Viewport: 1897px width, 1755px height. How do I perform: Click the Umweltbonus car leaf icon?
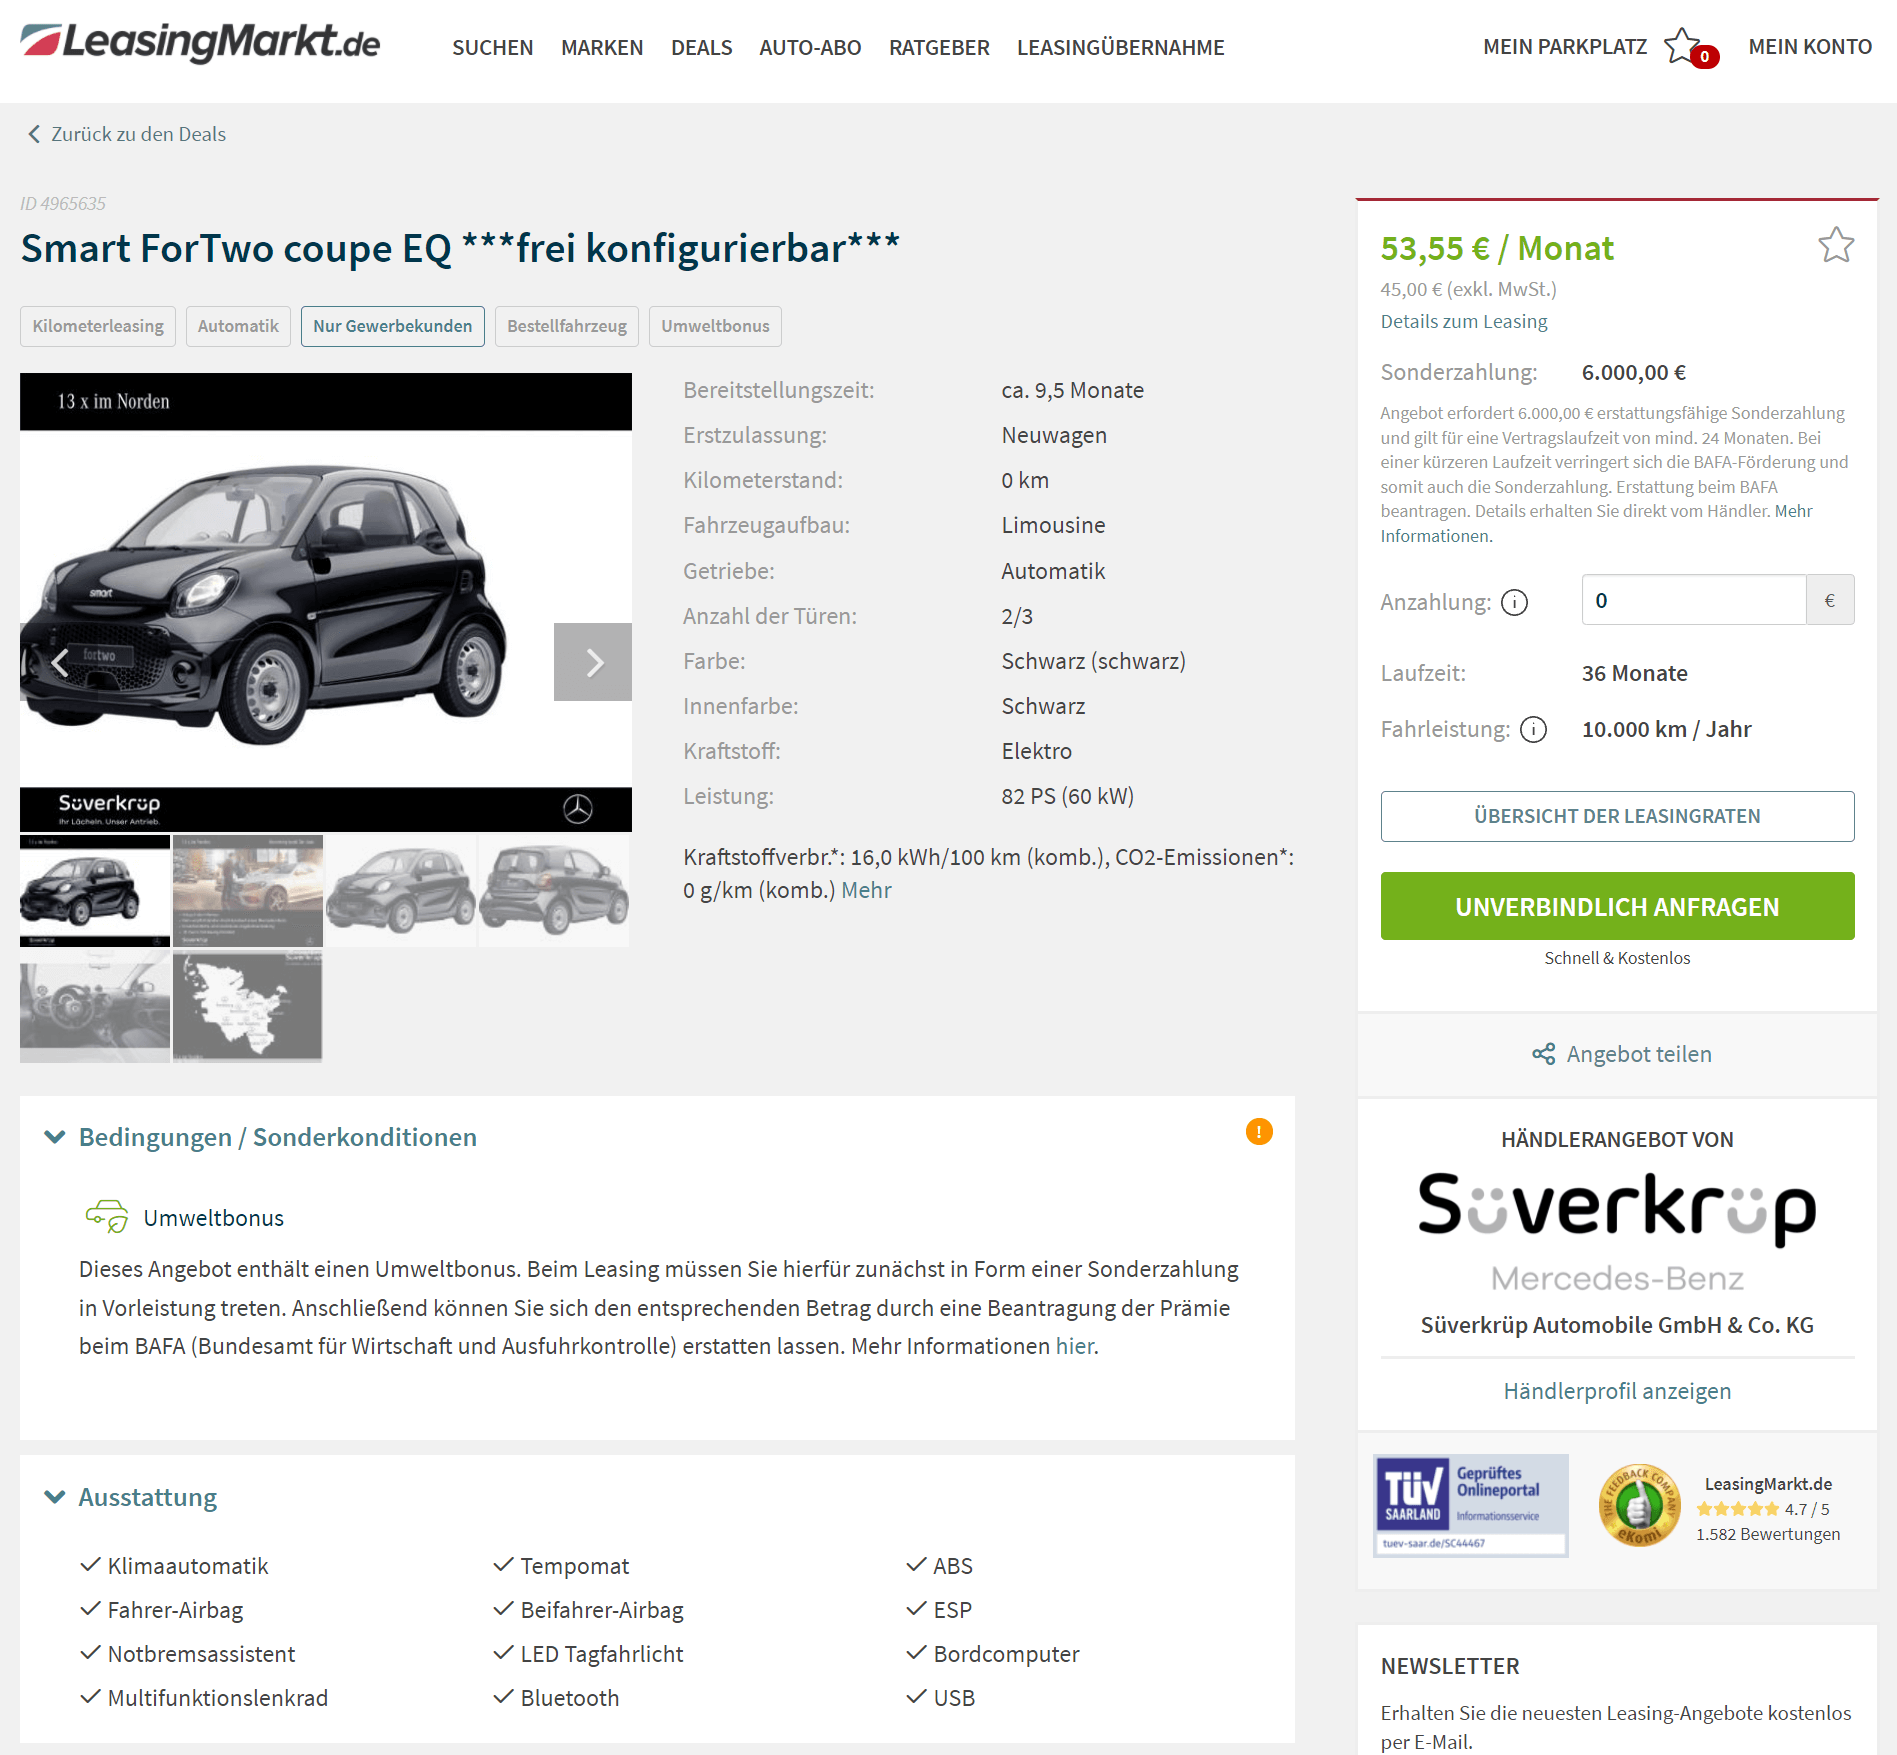pyautogui.click(x=107, y=1216)
